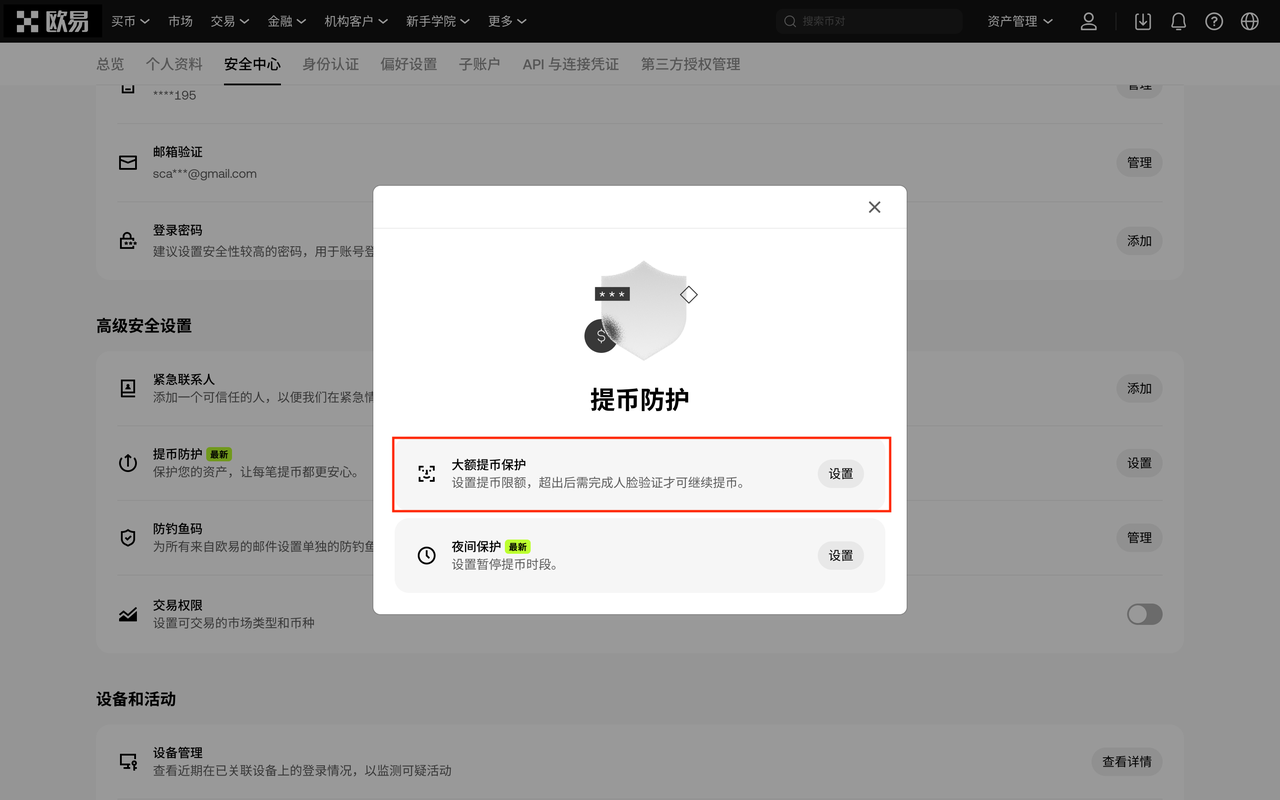Click the withdrawal protection icon in list
The width and height of the screenshot is (1280, 800).
pyautogui.click(x=128, y=463)
